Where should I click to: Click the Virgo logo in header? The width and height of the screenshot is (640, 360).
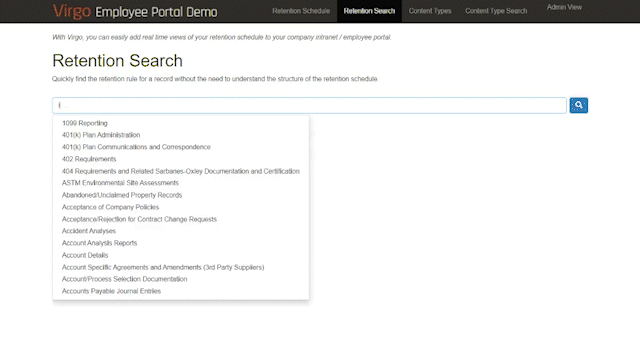pos(71,11)
